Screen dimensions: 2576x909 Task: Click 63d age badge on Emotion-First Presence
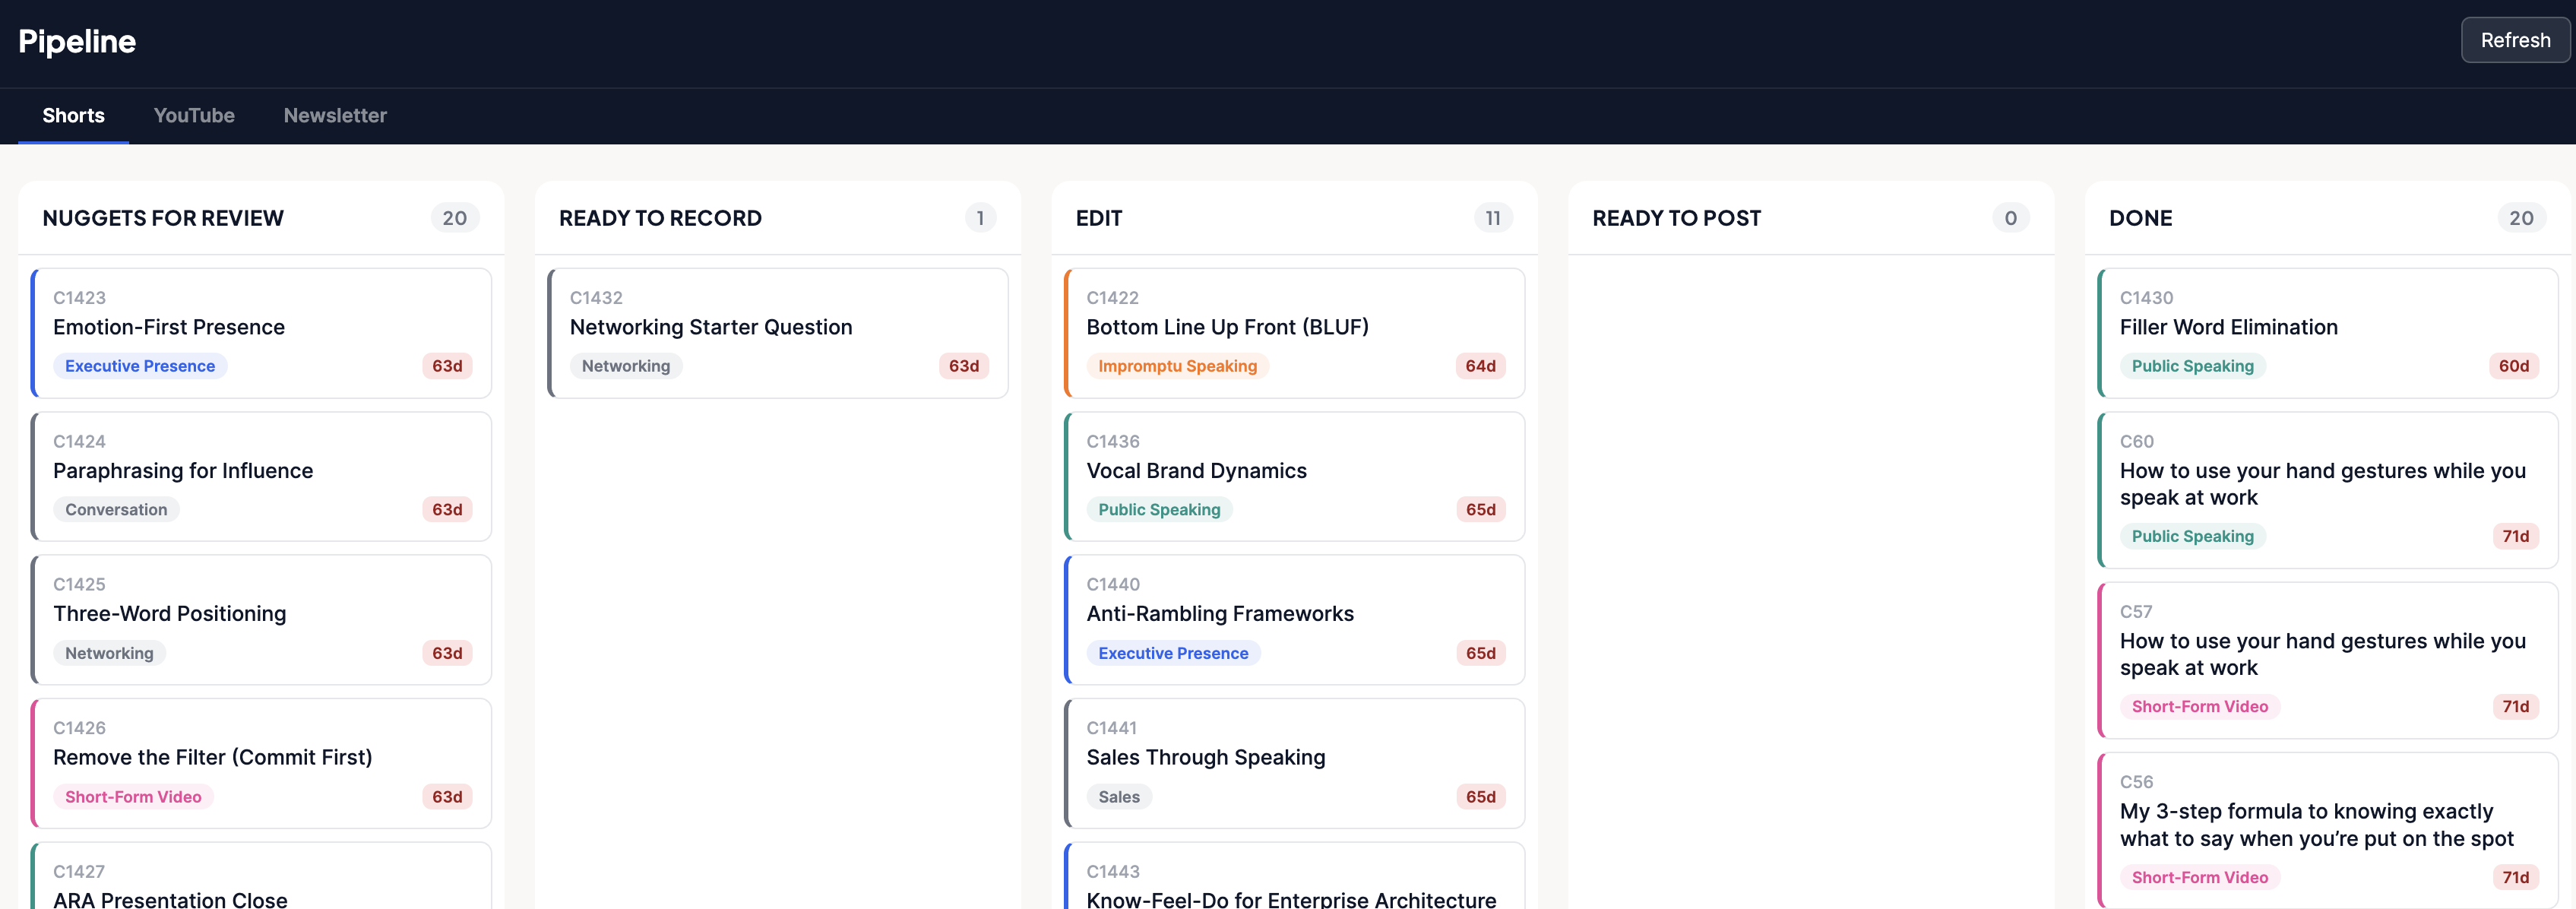pyautogui.click(x=447, y=366)
